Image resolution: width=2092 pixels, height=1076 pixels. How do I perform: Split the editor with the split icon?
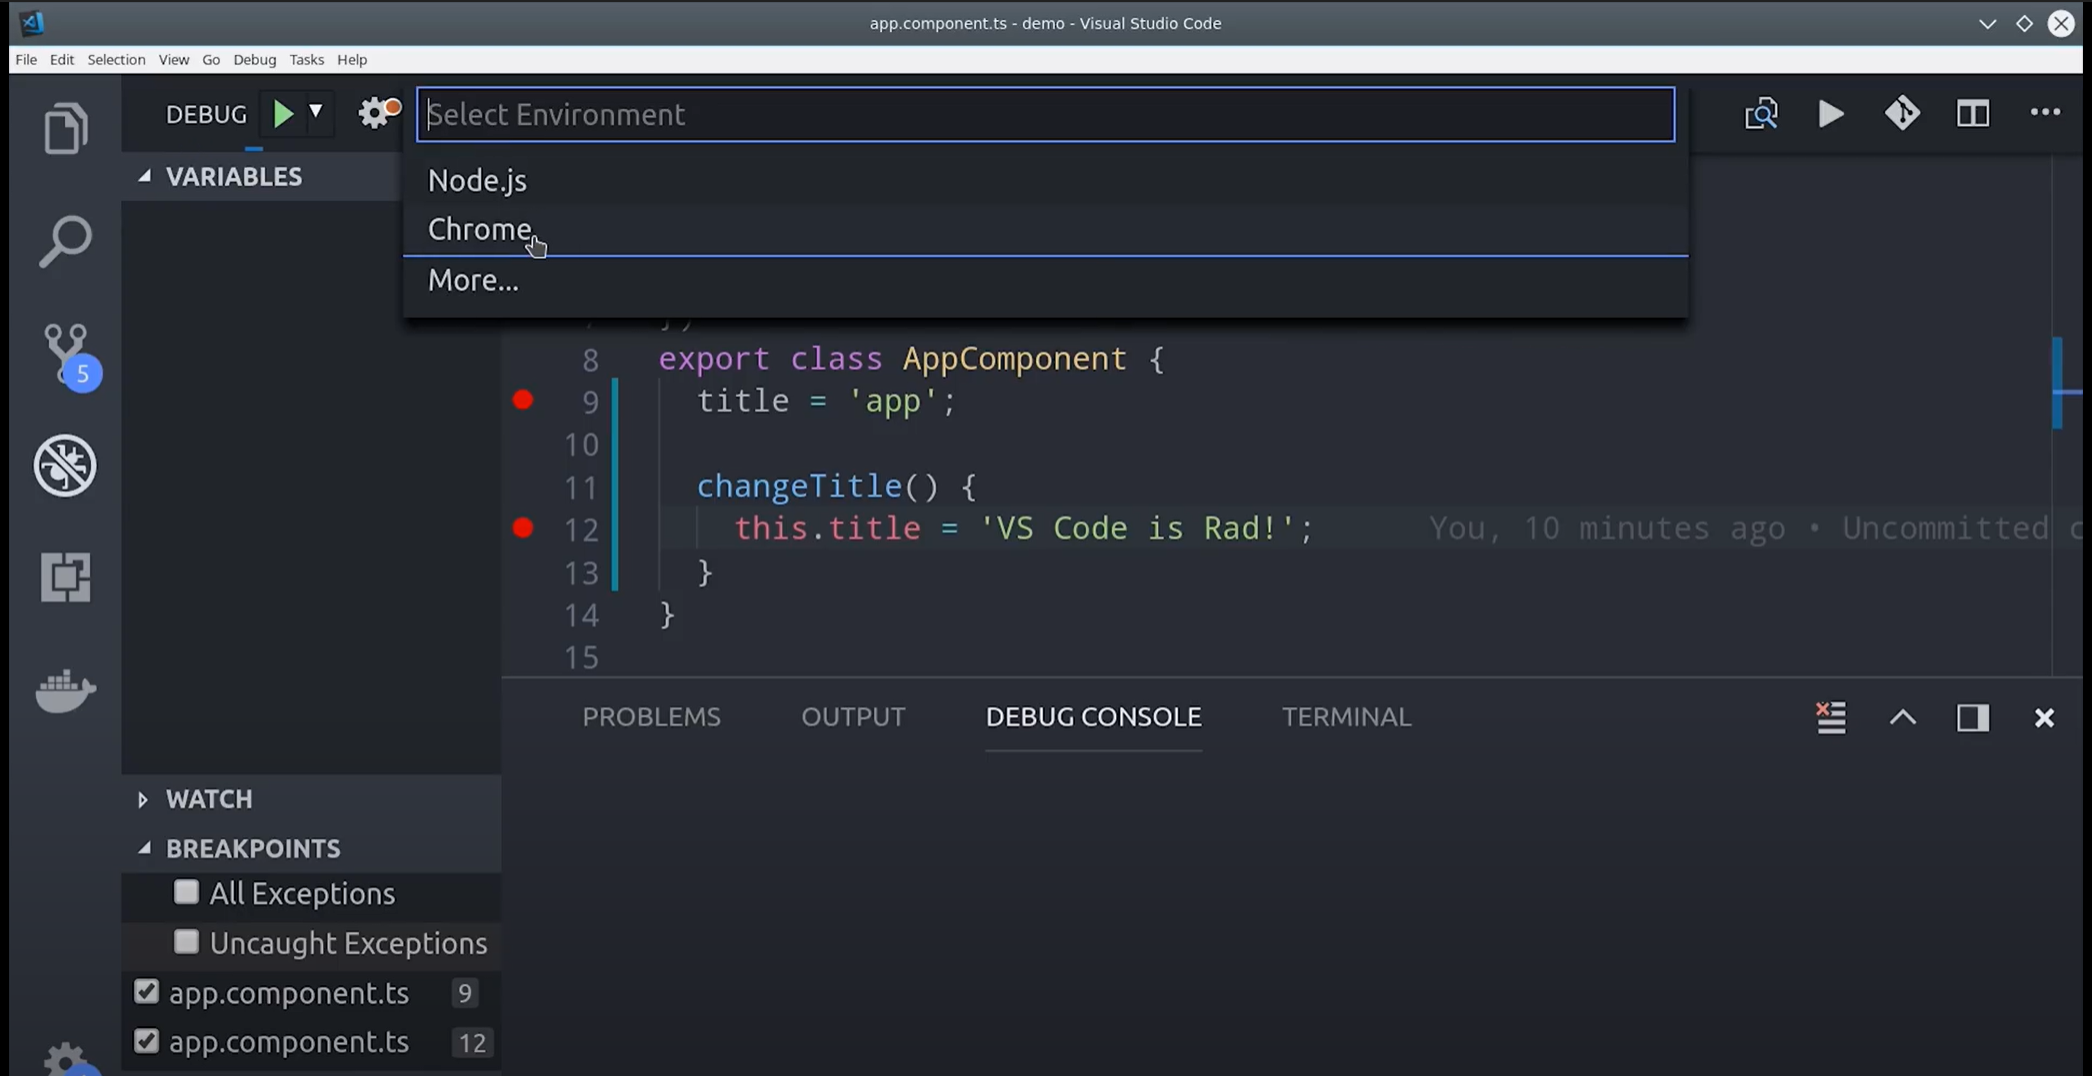[1973, 114]
